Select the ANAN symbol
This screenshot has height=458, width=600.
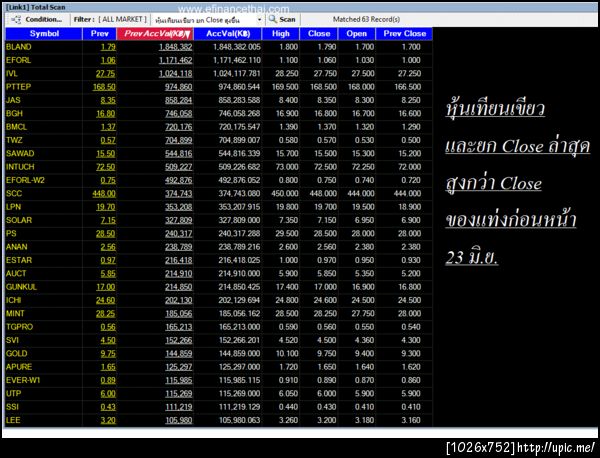tap(16, 247)
